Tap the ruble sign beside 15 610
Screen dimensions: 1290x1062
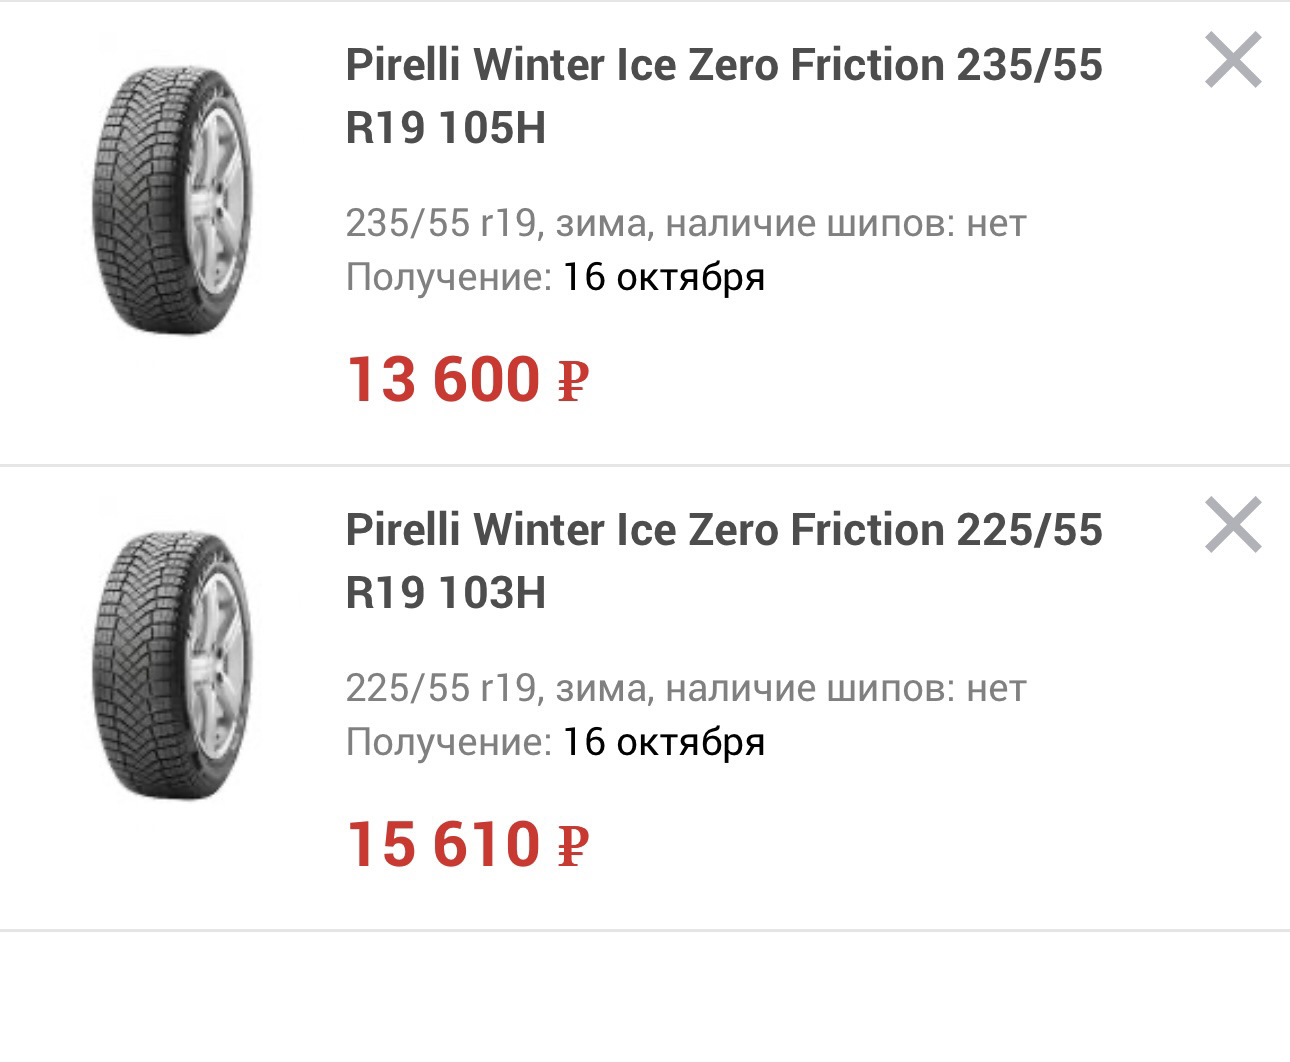pos(572,846)
